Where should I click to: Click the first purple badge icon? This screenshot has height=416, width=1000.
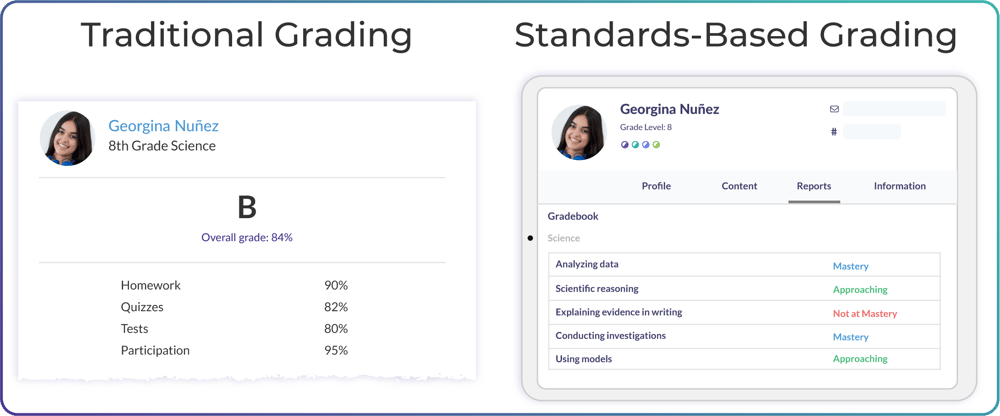click(626, 145)
